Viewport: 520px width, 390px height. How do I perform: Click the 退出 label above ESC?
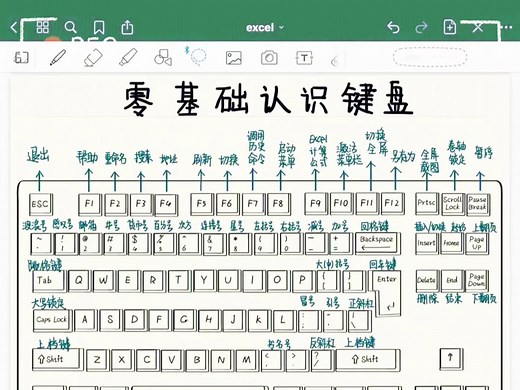pyautogui.click(x=39, y=155)
